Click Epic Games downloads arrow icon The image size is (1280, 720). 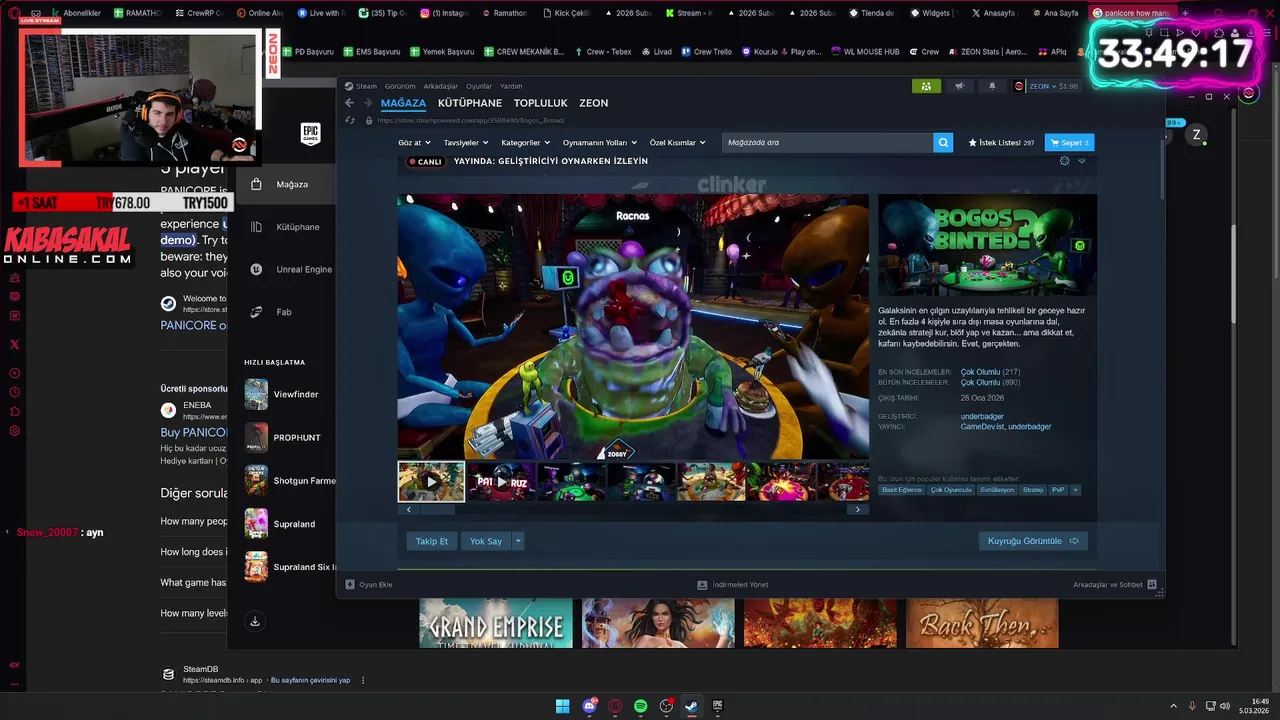pyautogui.click(x=255, y=621)
